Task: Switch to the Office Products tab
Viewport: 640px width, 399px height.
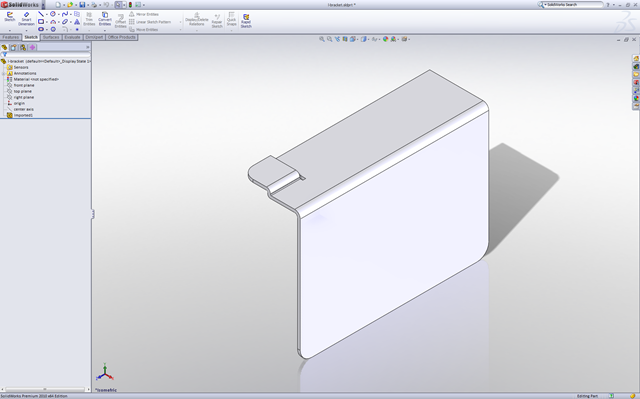Action: point(122,37)
